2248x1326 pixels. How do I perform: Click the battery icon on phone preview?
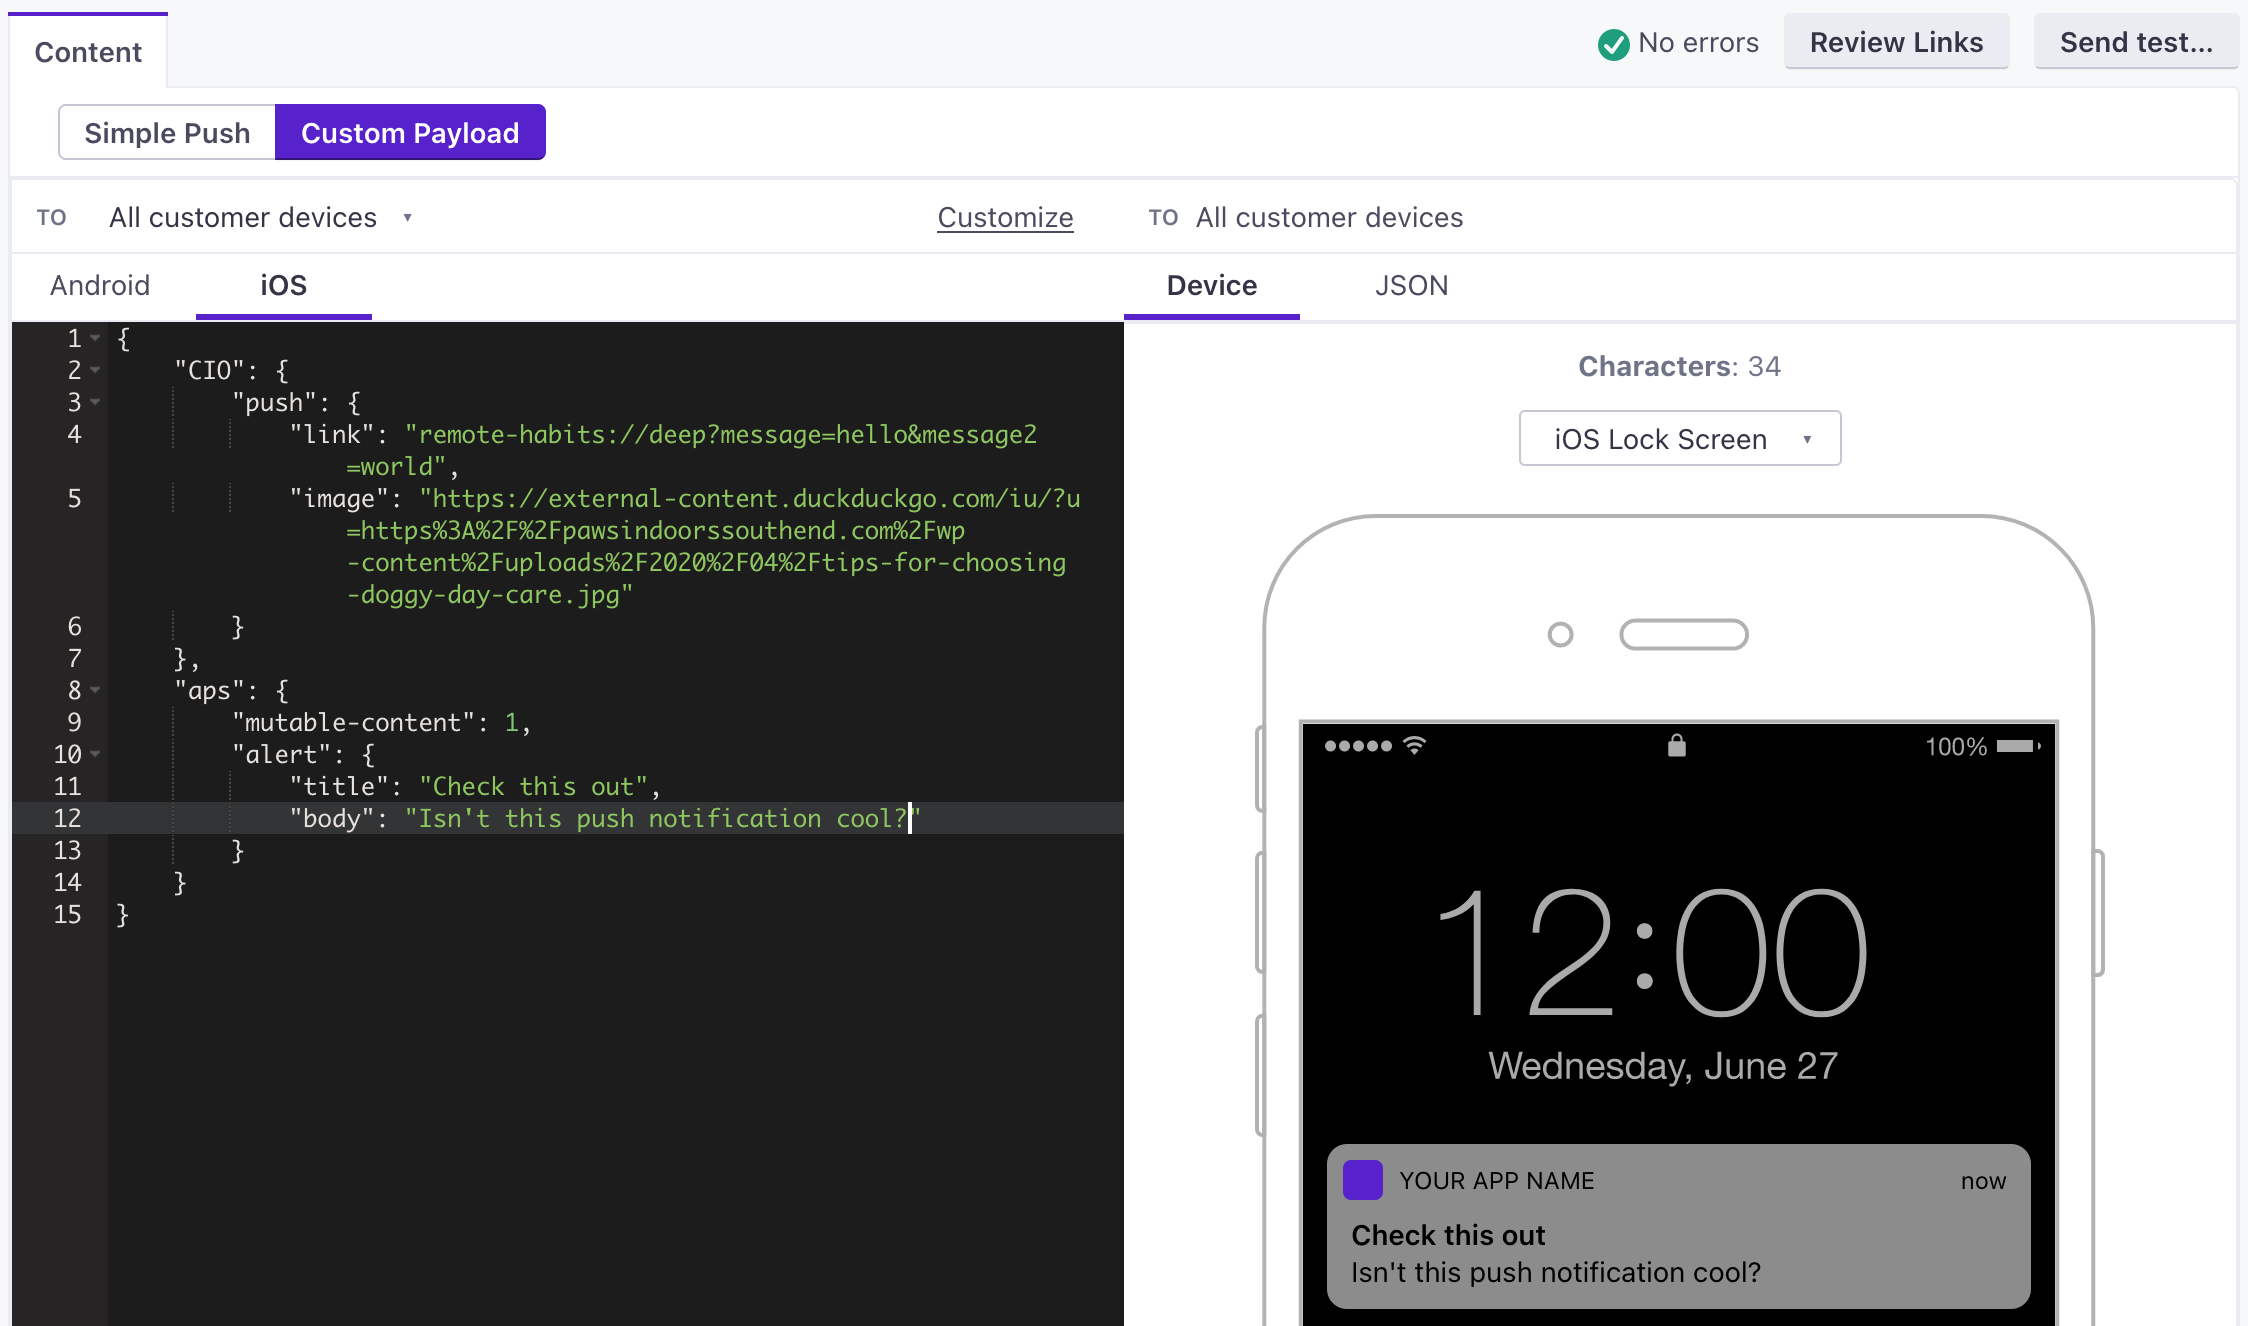pyautogui.click(x=2018, y=746)
